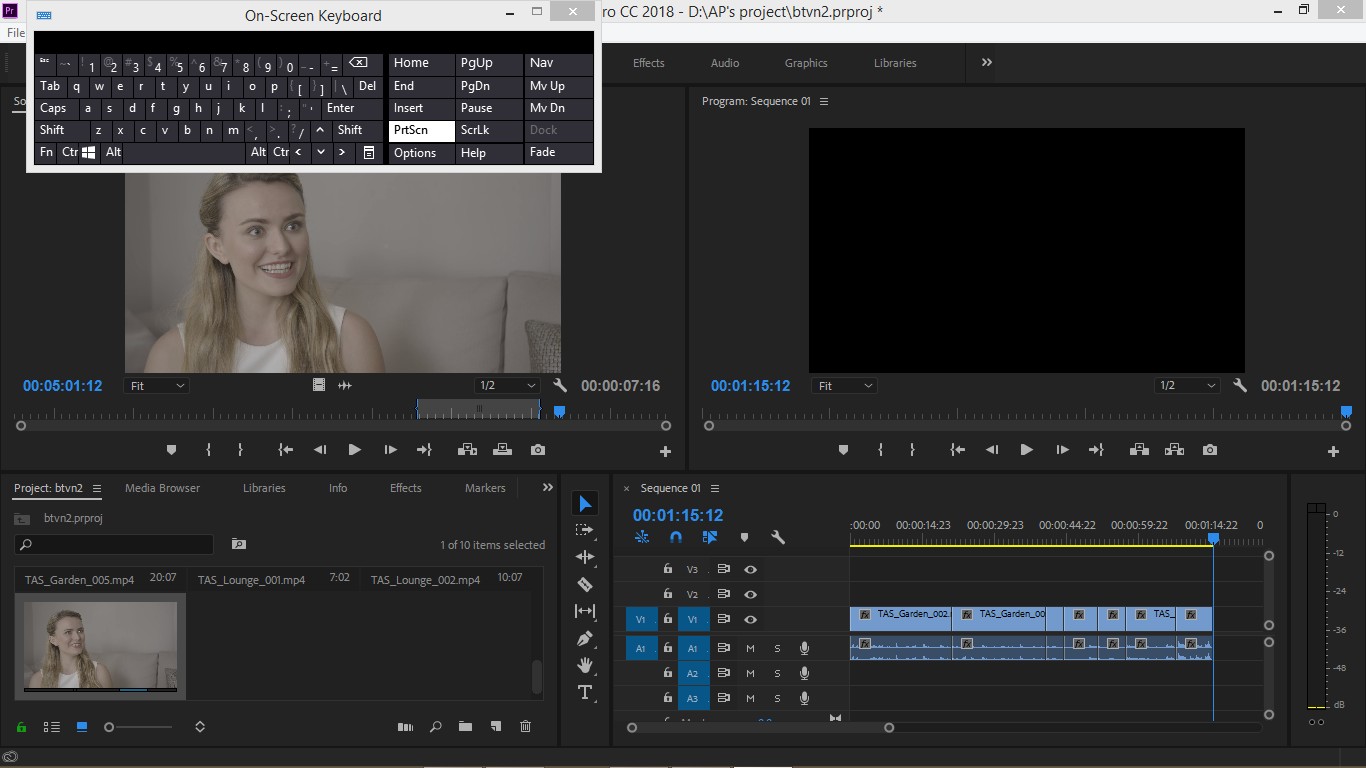Screen dimensions: 1366x768
Task: Solo audio track A2
Action: [x=777, y=673]
